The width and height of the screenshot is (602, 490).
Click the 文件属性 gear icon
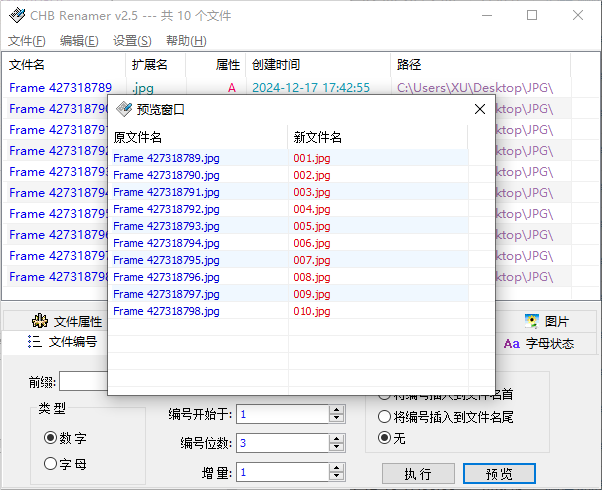tap(40, 321)
